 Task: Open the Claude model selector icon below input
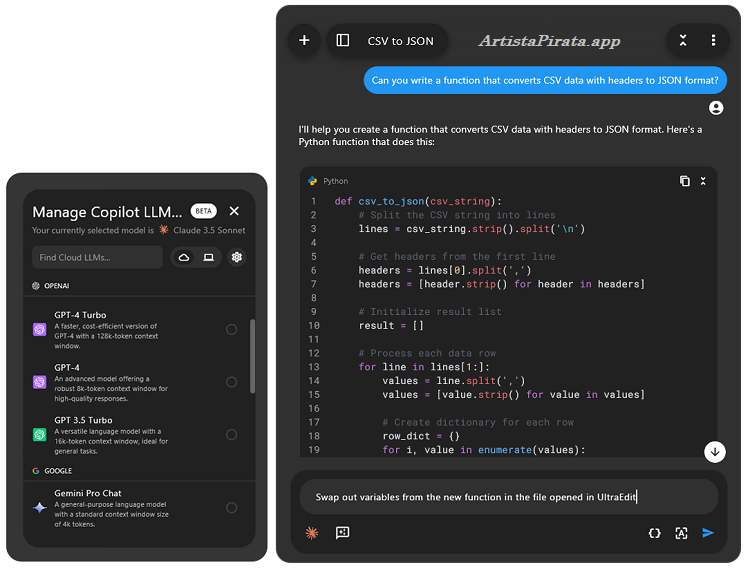tap(312, 533)
